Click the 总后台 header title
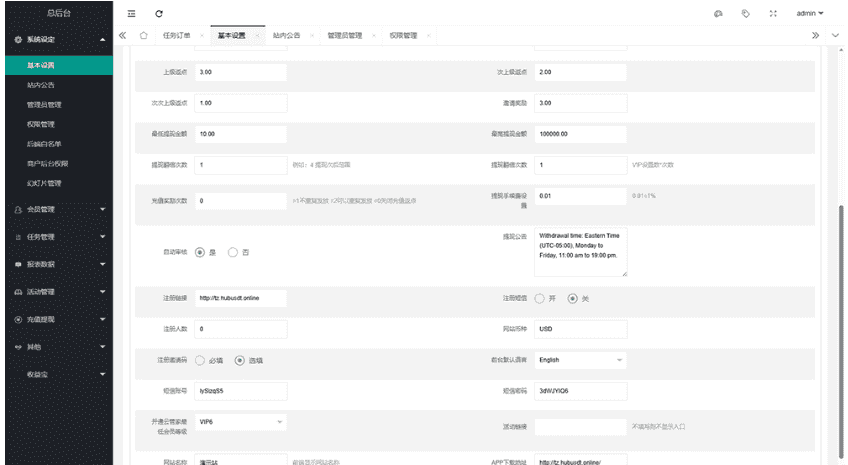This screenshot has width=848, height=465. 59,14
